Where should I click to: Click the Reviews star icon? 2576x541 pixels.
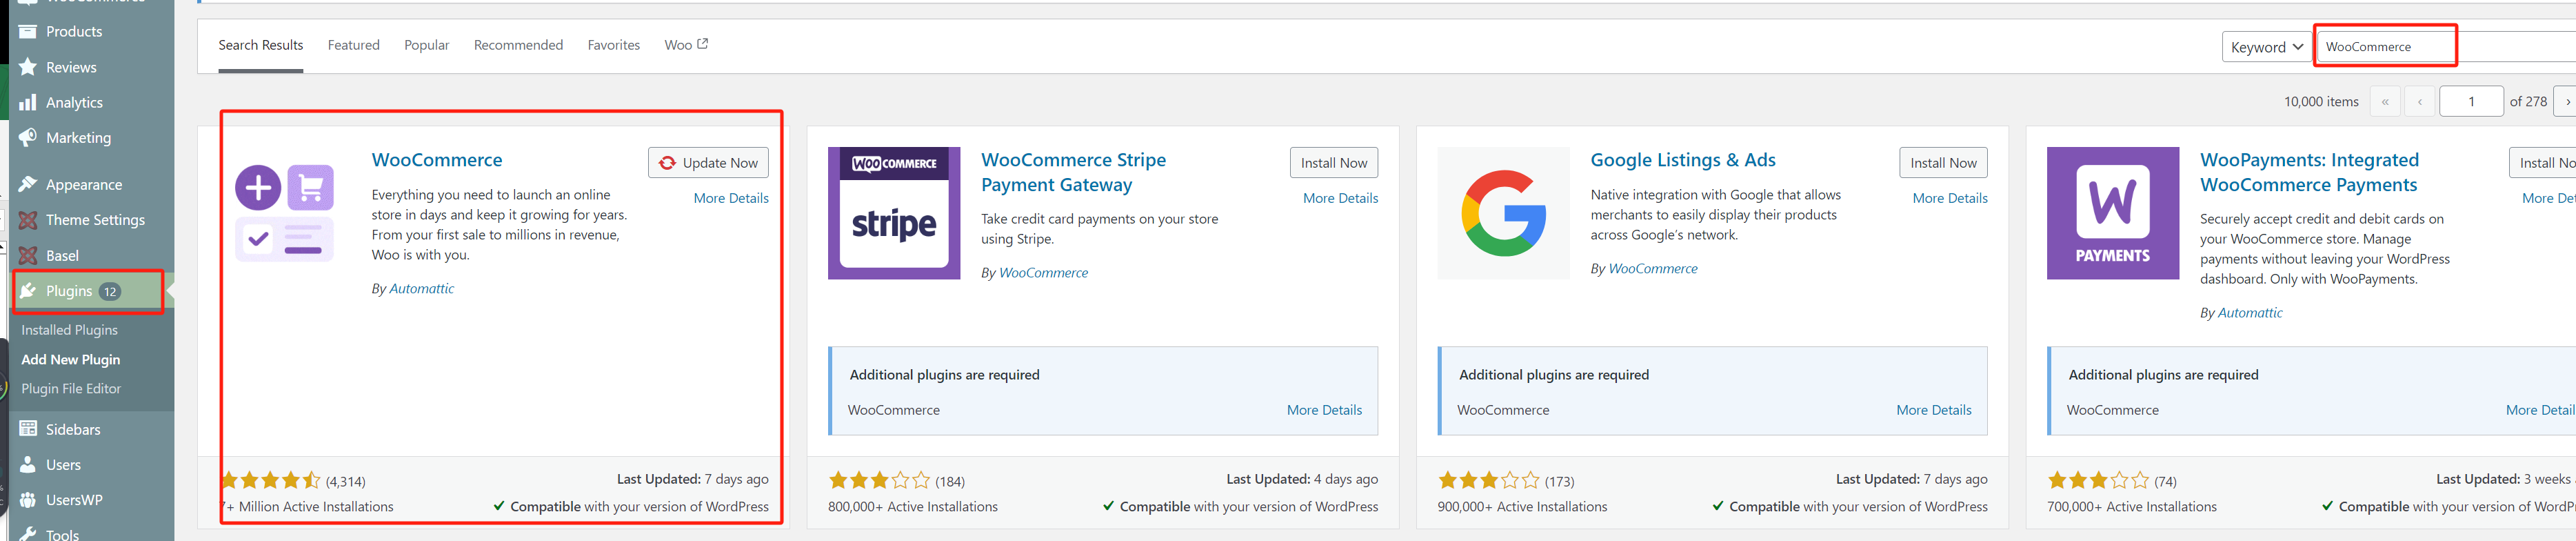pyautogui.click(x=28, y=67)
